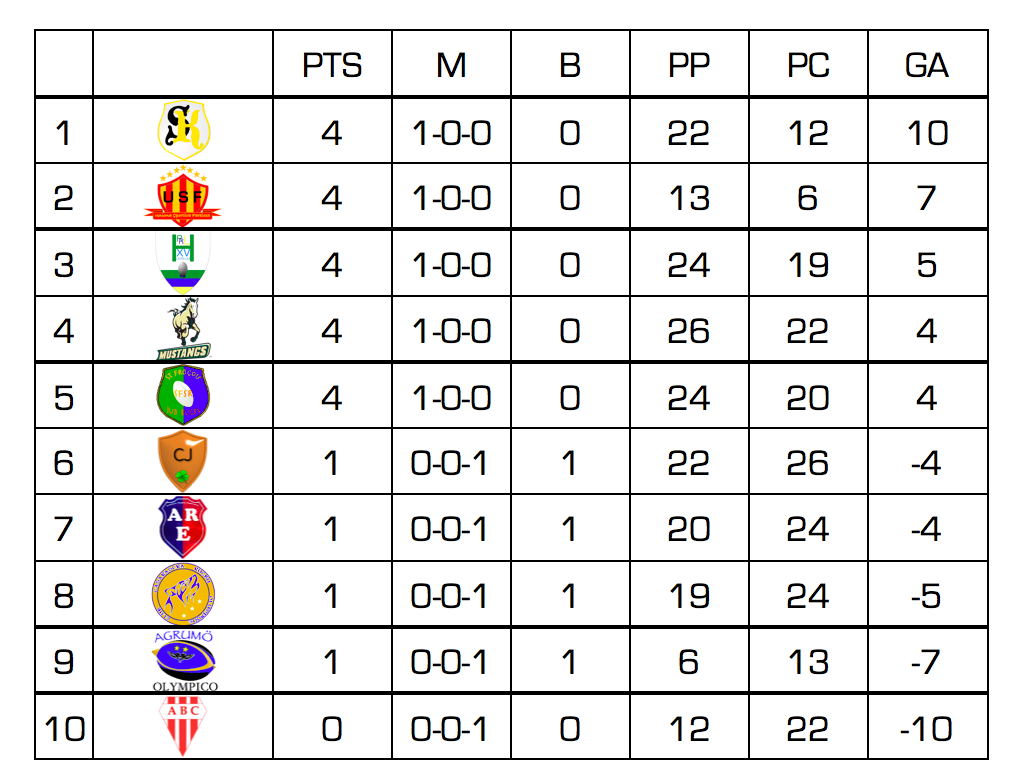
Task: Click the GA column header
Action: 927,65
